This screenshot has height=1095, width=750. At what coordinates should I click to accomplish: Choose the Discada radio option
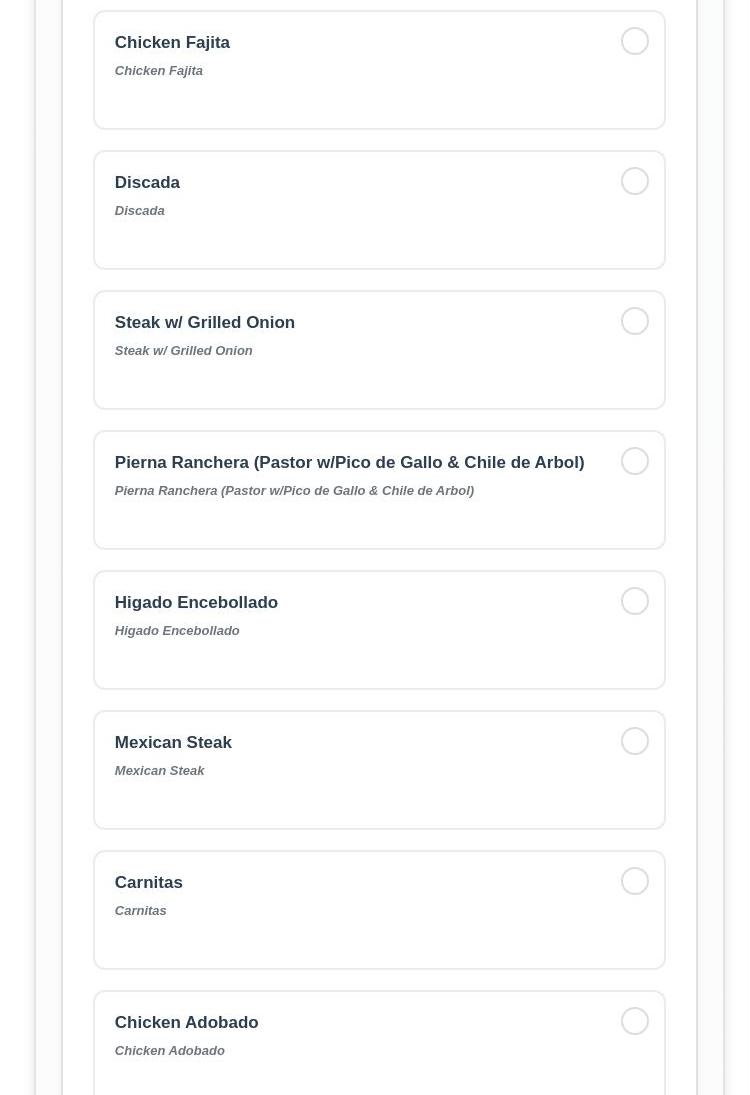click(x=635, y=181)
